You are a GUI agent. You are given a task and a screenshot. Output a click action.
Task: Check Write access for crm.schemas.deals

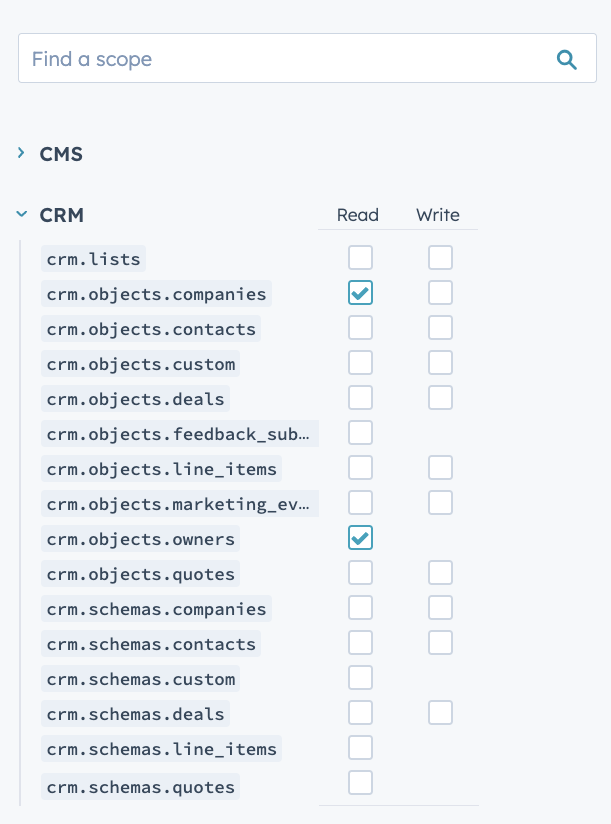[x=440, y=712]
